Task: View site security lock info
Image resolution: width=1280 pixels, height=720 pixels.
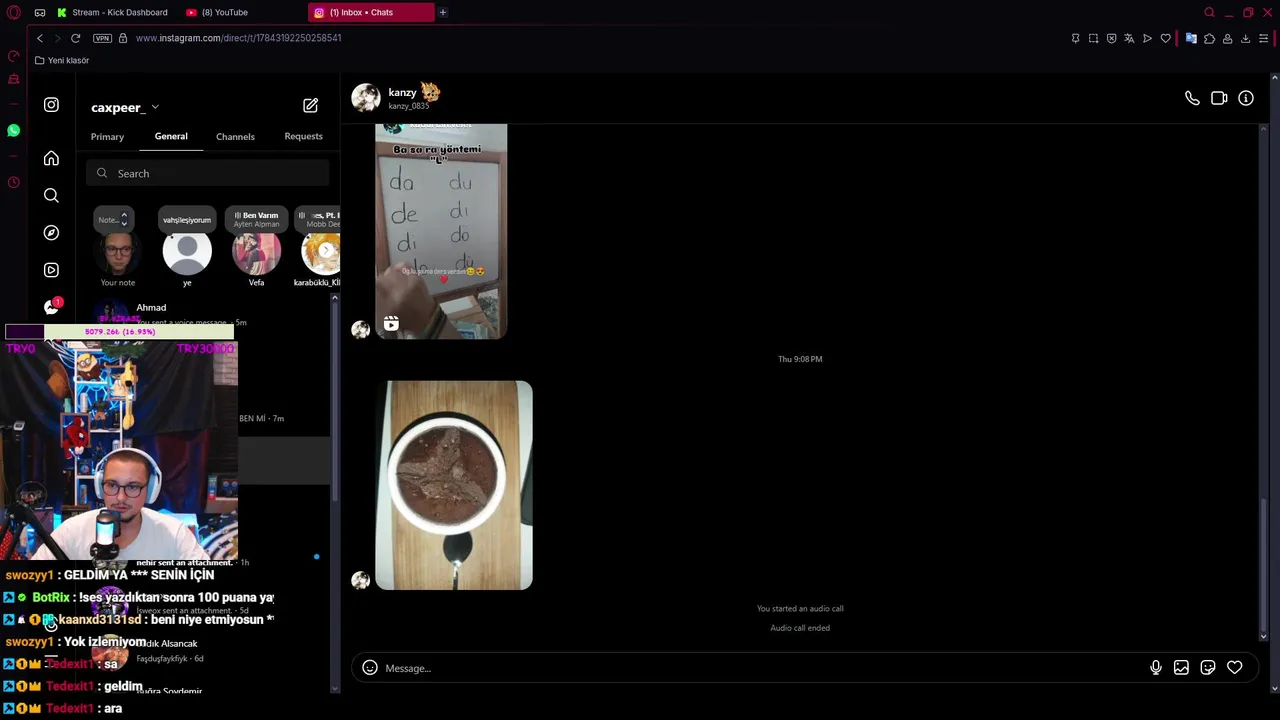Action: pos(123,38)
